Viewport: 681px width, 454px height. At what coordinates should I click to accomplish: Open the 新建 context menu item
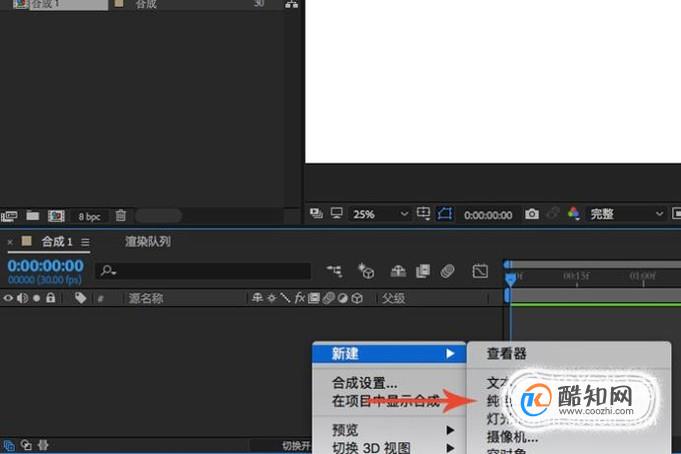tap(390, 354)
